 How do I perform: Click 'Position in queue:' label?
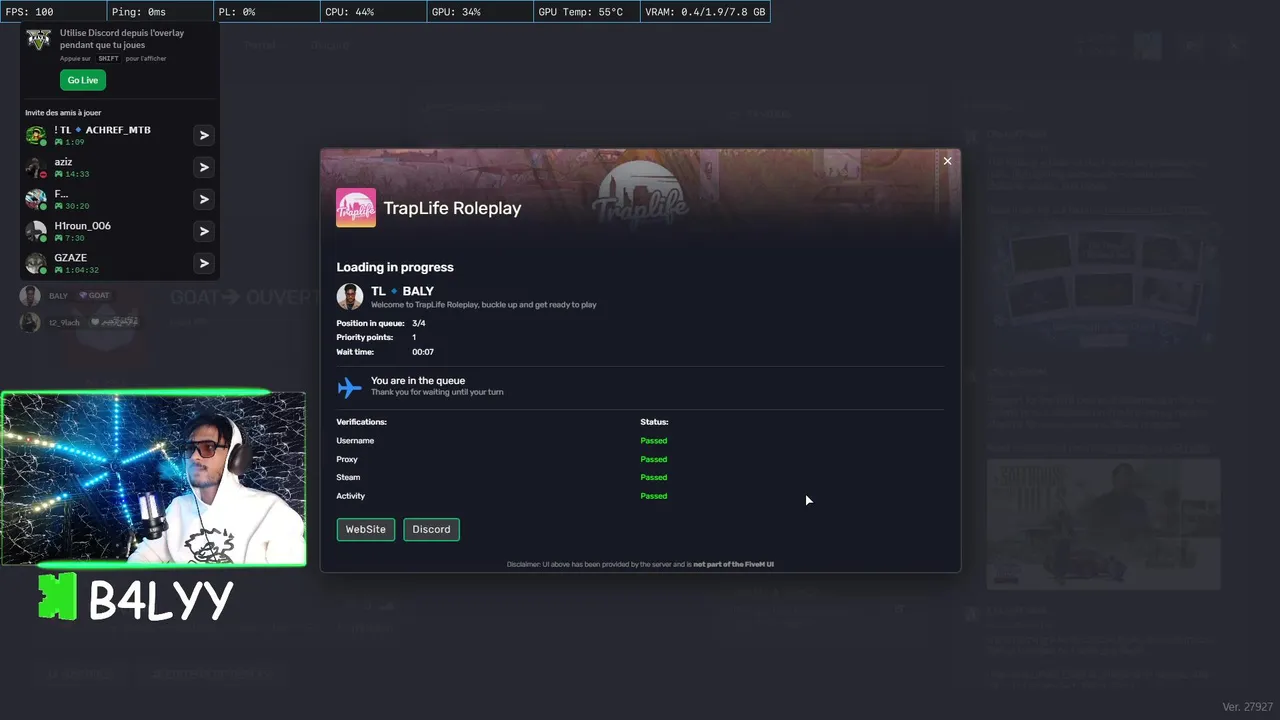click(x=370, y=323)
